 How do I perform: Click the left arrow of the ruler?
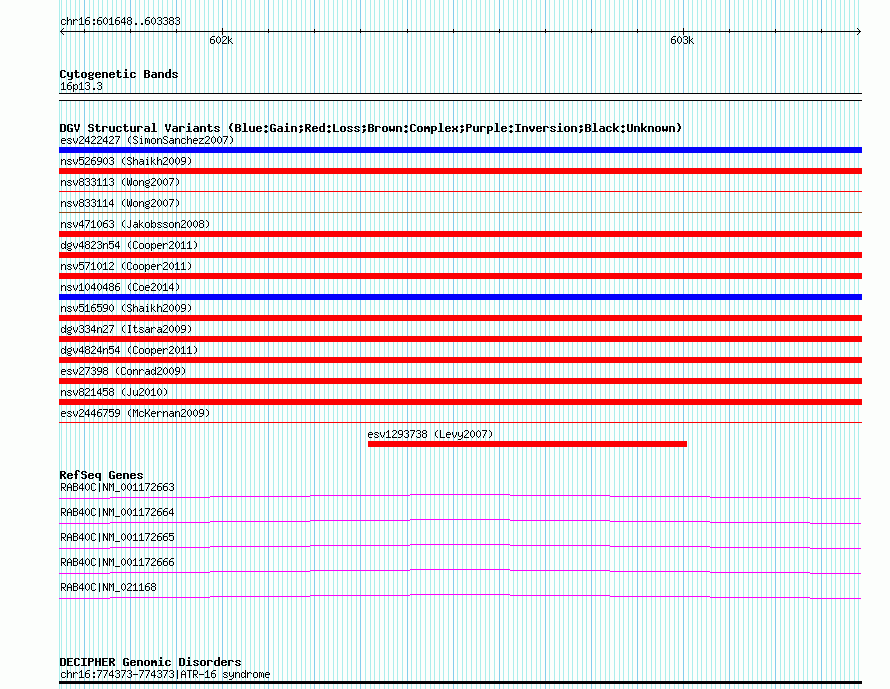(62, 32)
